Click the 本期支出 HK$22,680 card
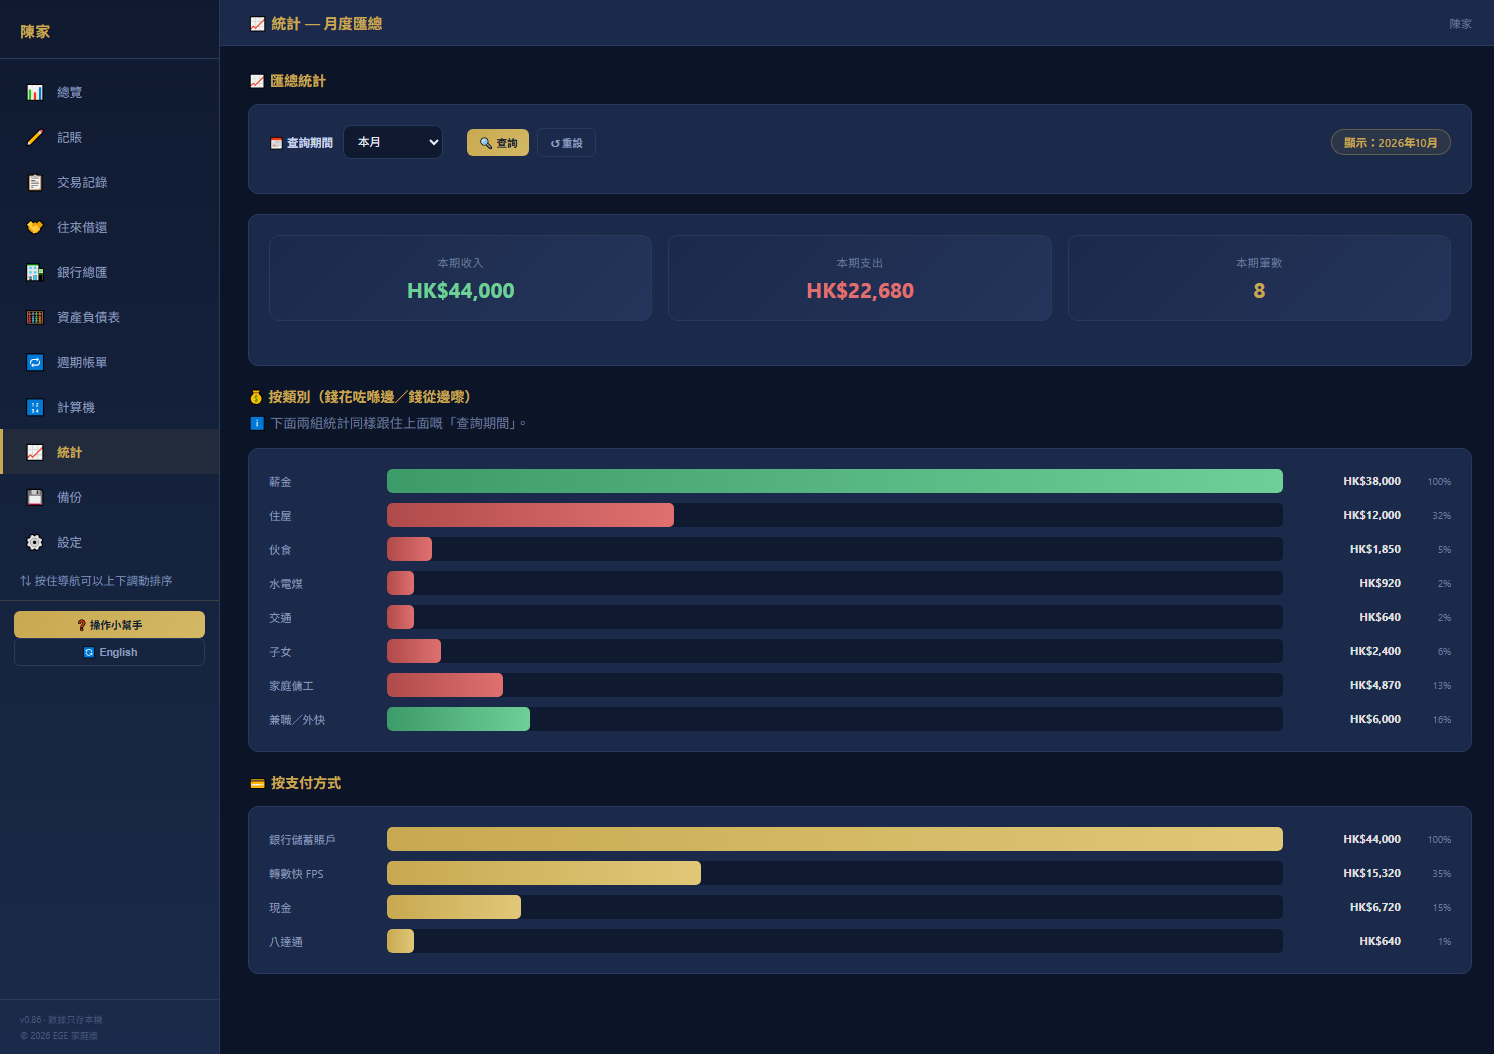 (x=860, y=278)
